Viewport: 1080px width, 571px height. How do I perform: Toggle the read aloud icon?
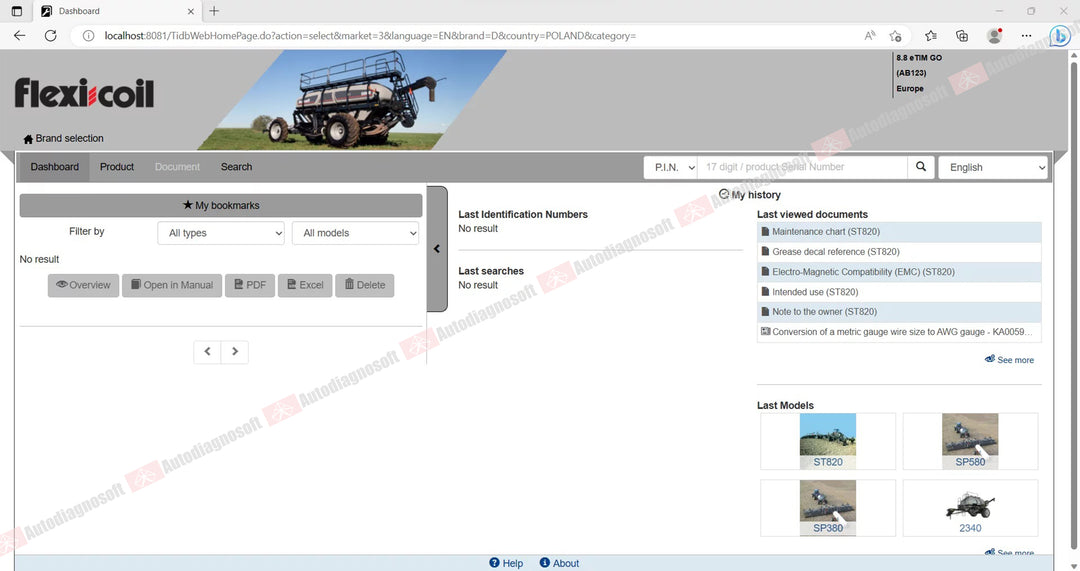[870, 36]
